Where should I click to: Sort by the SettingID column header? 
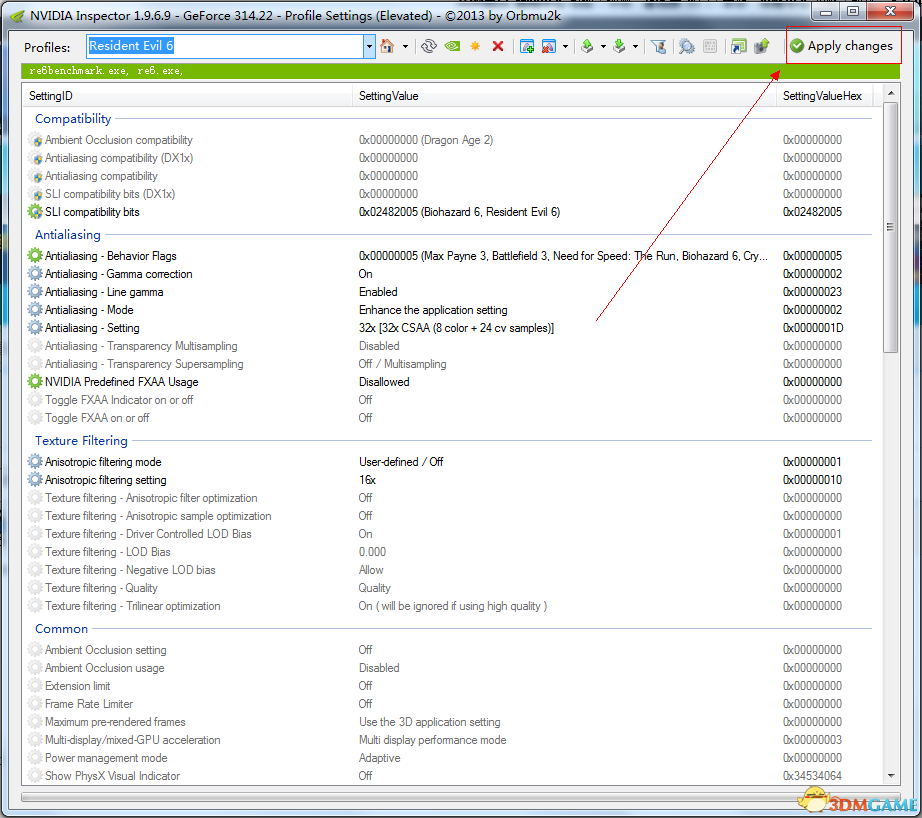[x=188, y=96]
